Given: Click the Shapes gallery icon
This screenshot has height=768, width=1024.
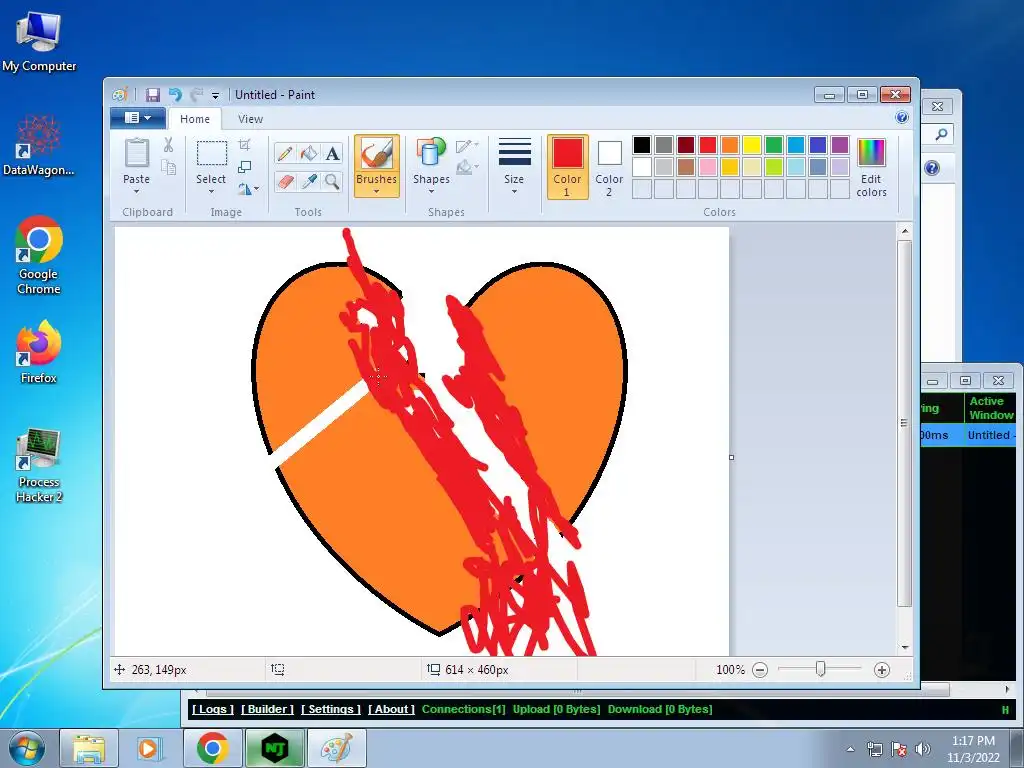Looking at the screenshot, I should point(431,152).
